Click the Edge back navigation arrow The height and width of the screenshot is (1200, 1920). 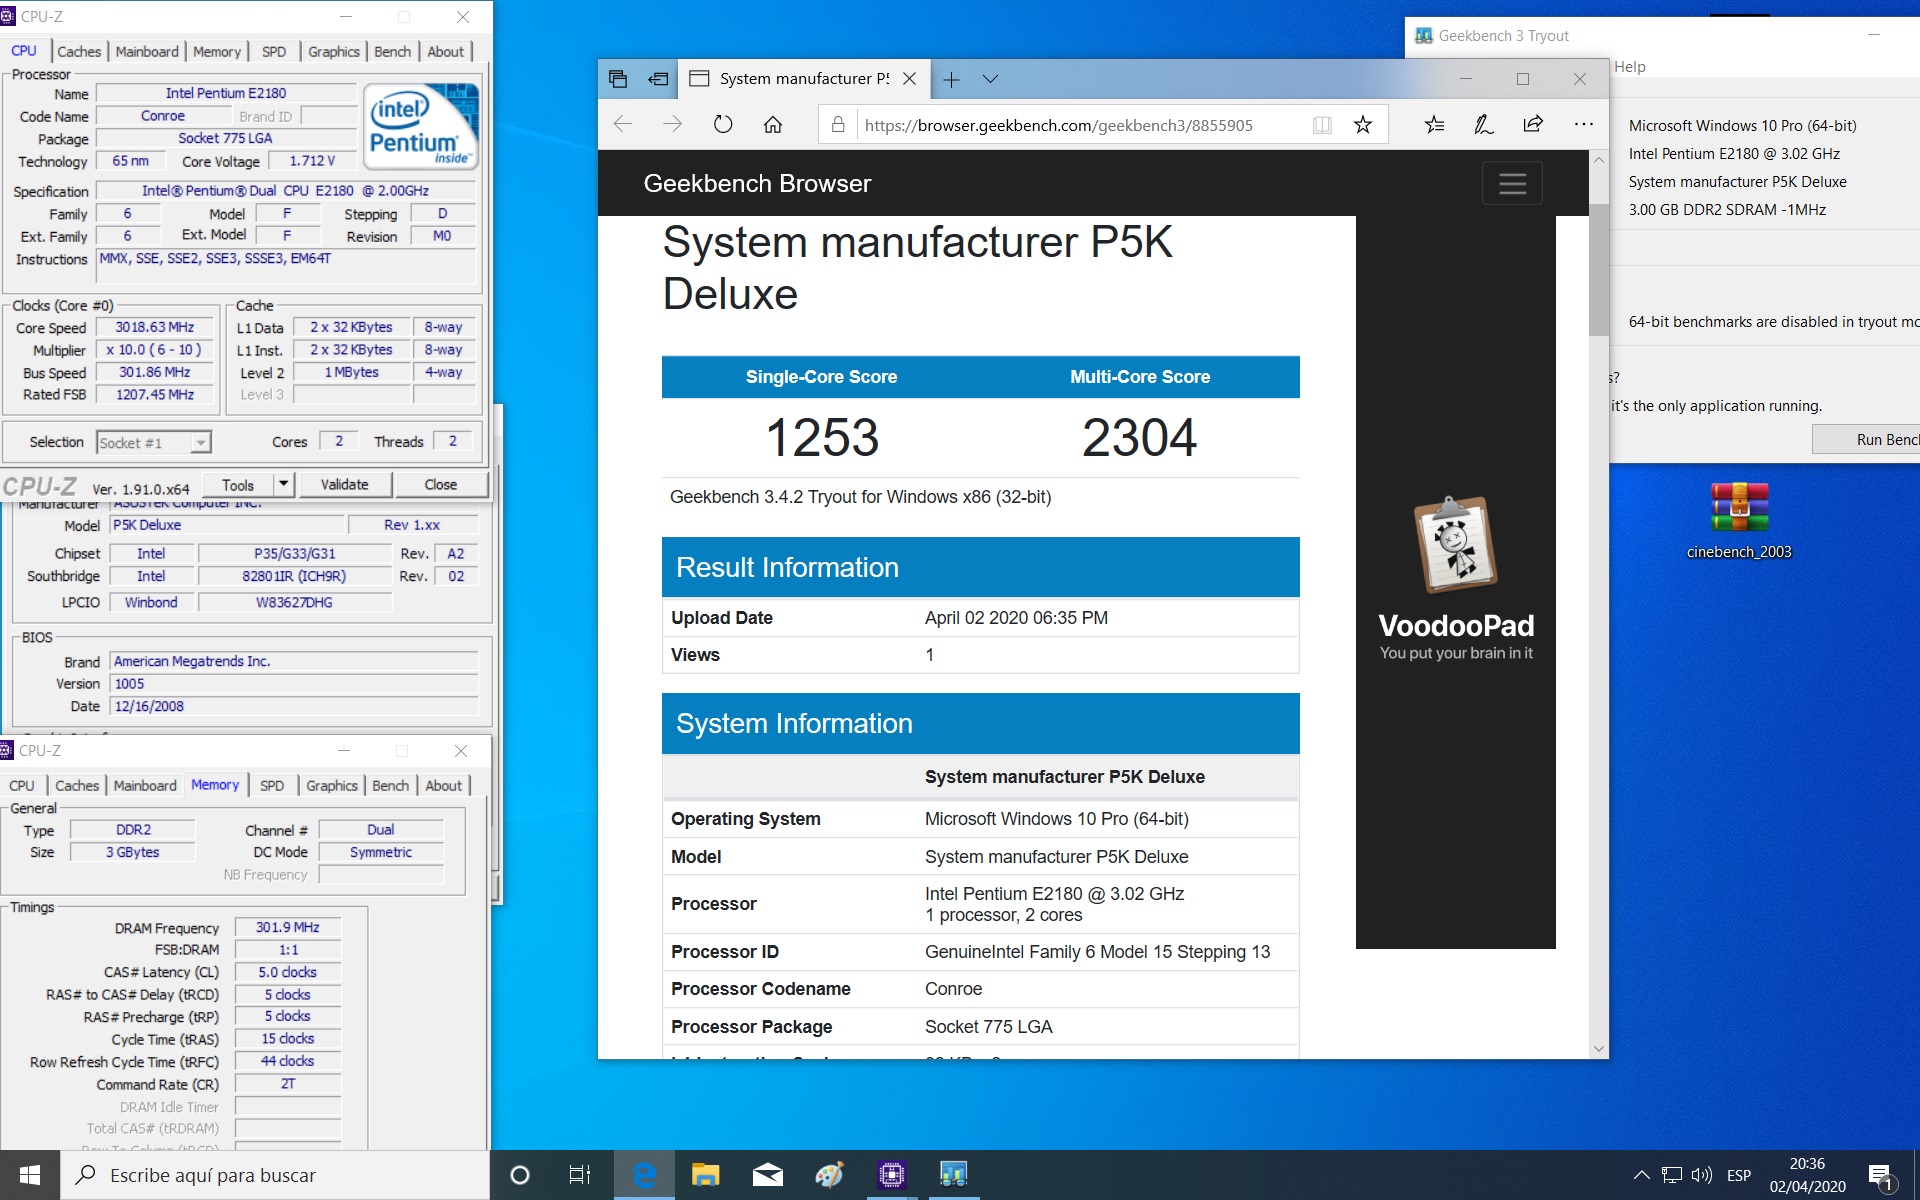click(x=623, y=125)
